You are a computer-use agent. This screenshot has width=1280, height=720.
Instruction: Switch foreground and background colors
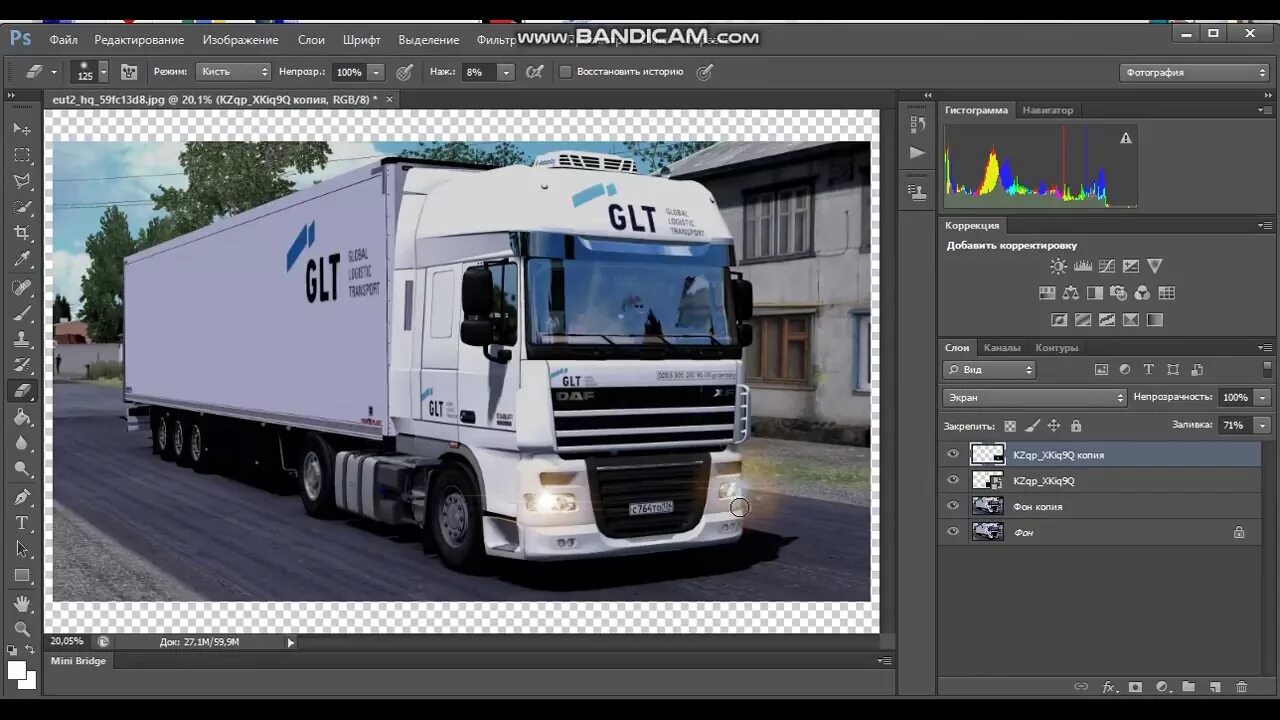point(31,650)
